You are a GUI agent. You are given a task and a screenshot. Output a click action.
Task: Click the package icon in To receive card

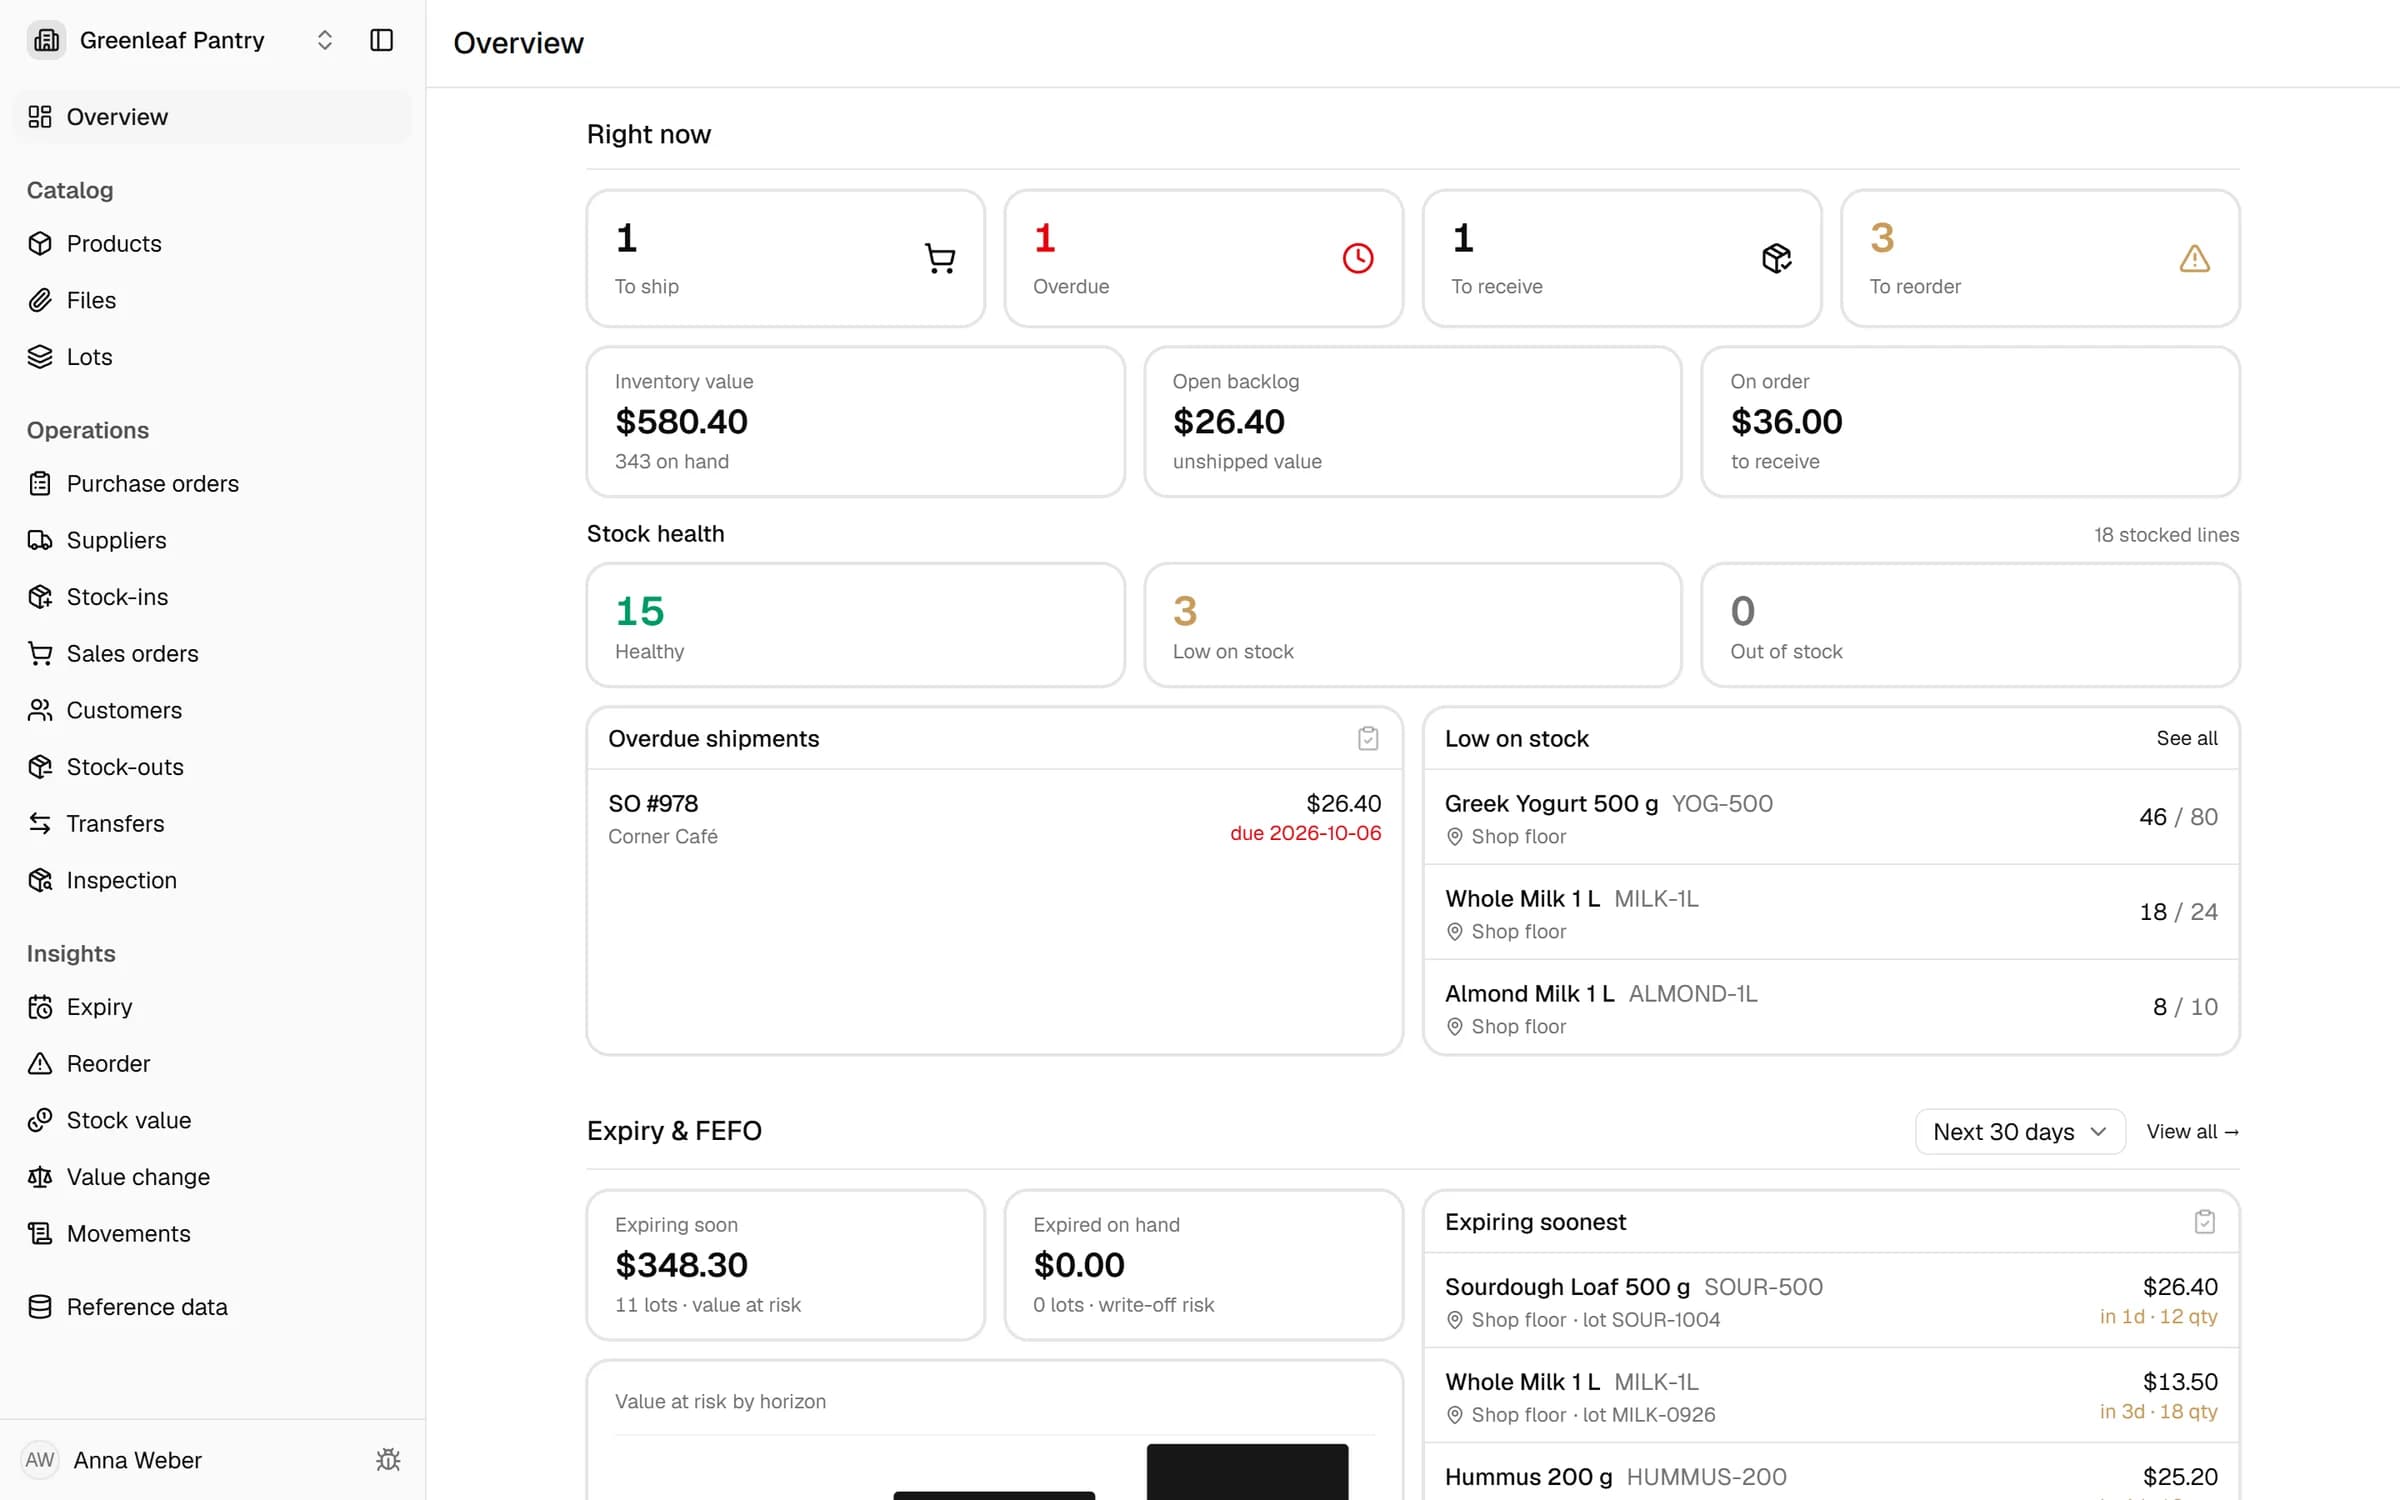click(x=1776, y=258)
